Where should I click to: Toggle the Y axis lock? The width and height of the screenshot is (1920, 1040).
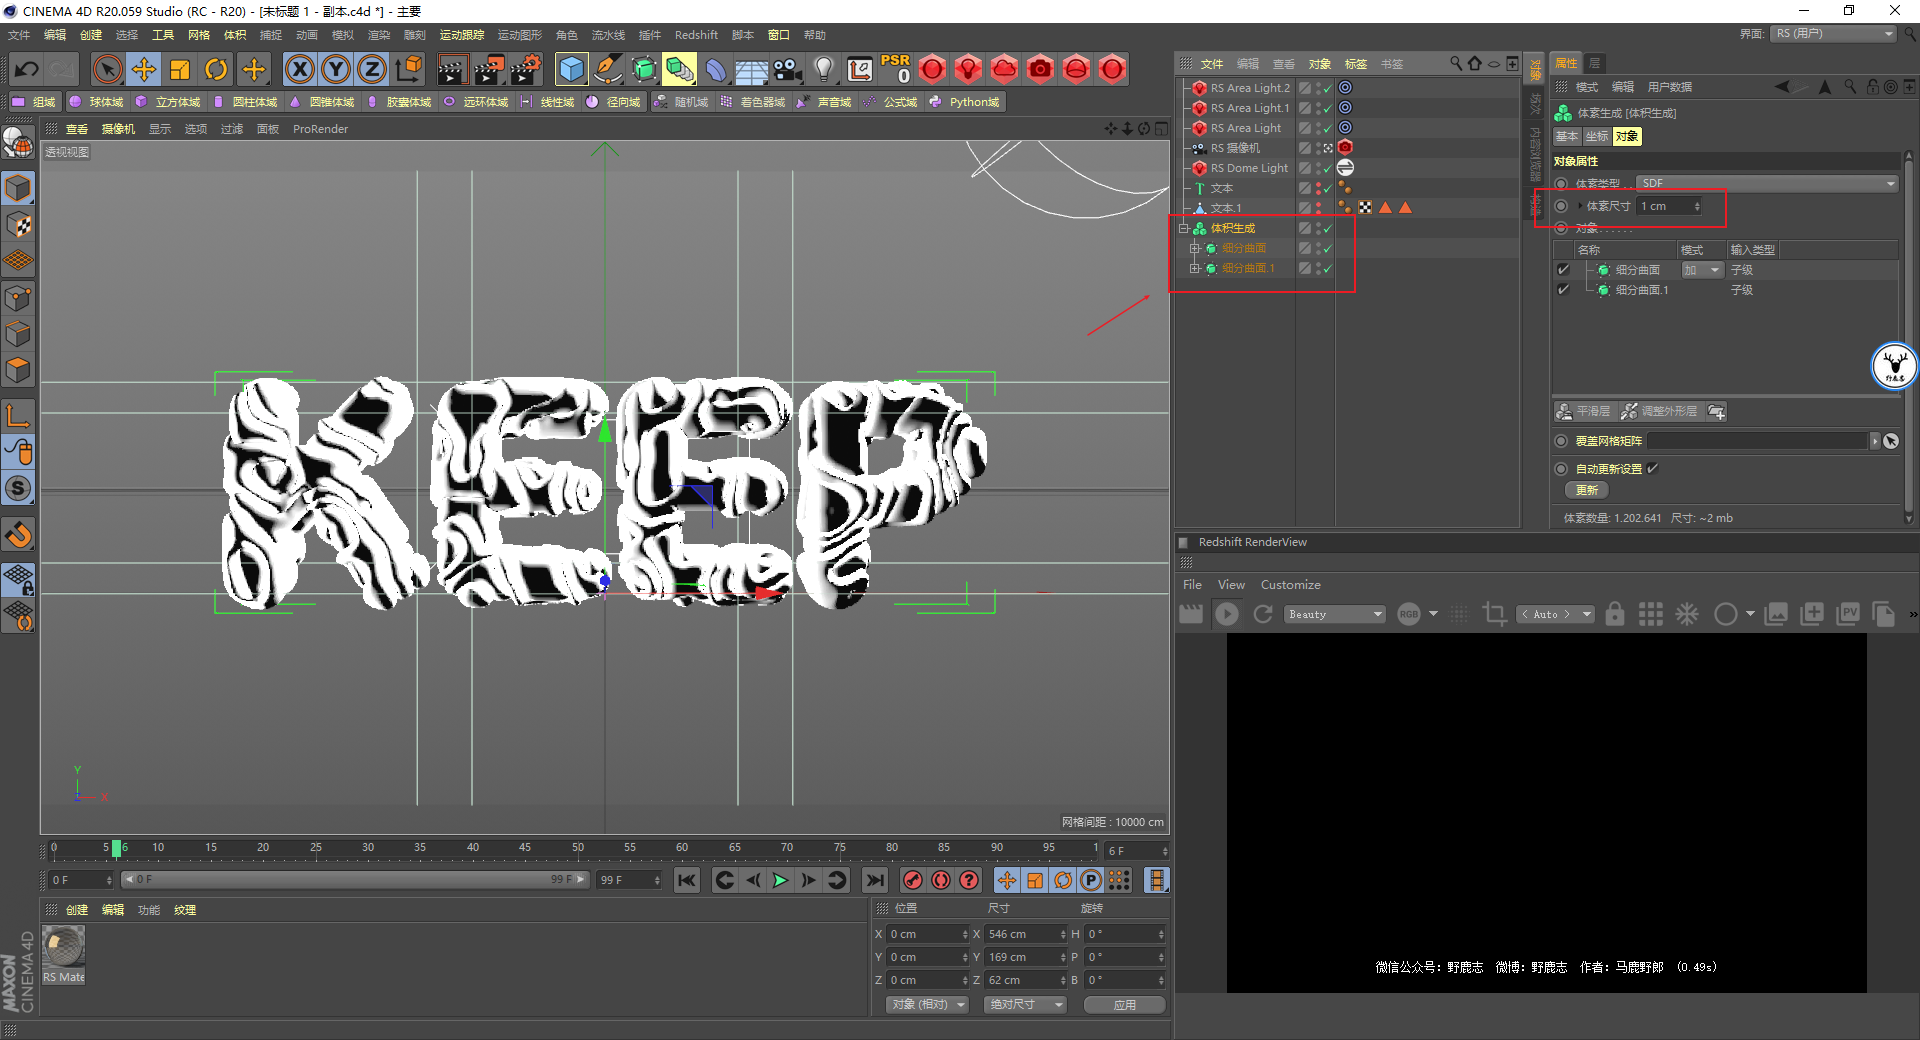(336, 69)
